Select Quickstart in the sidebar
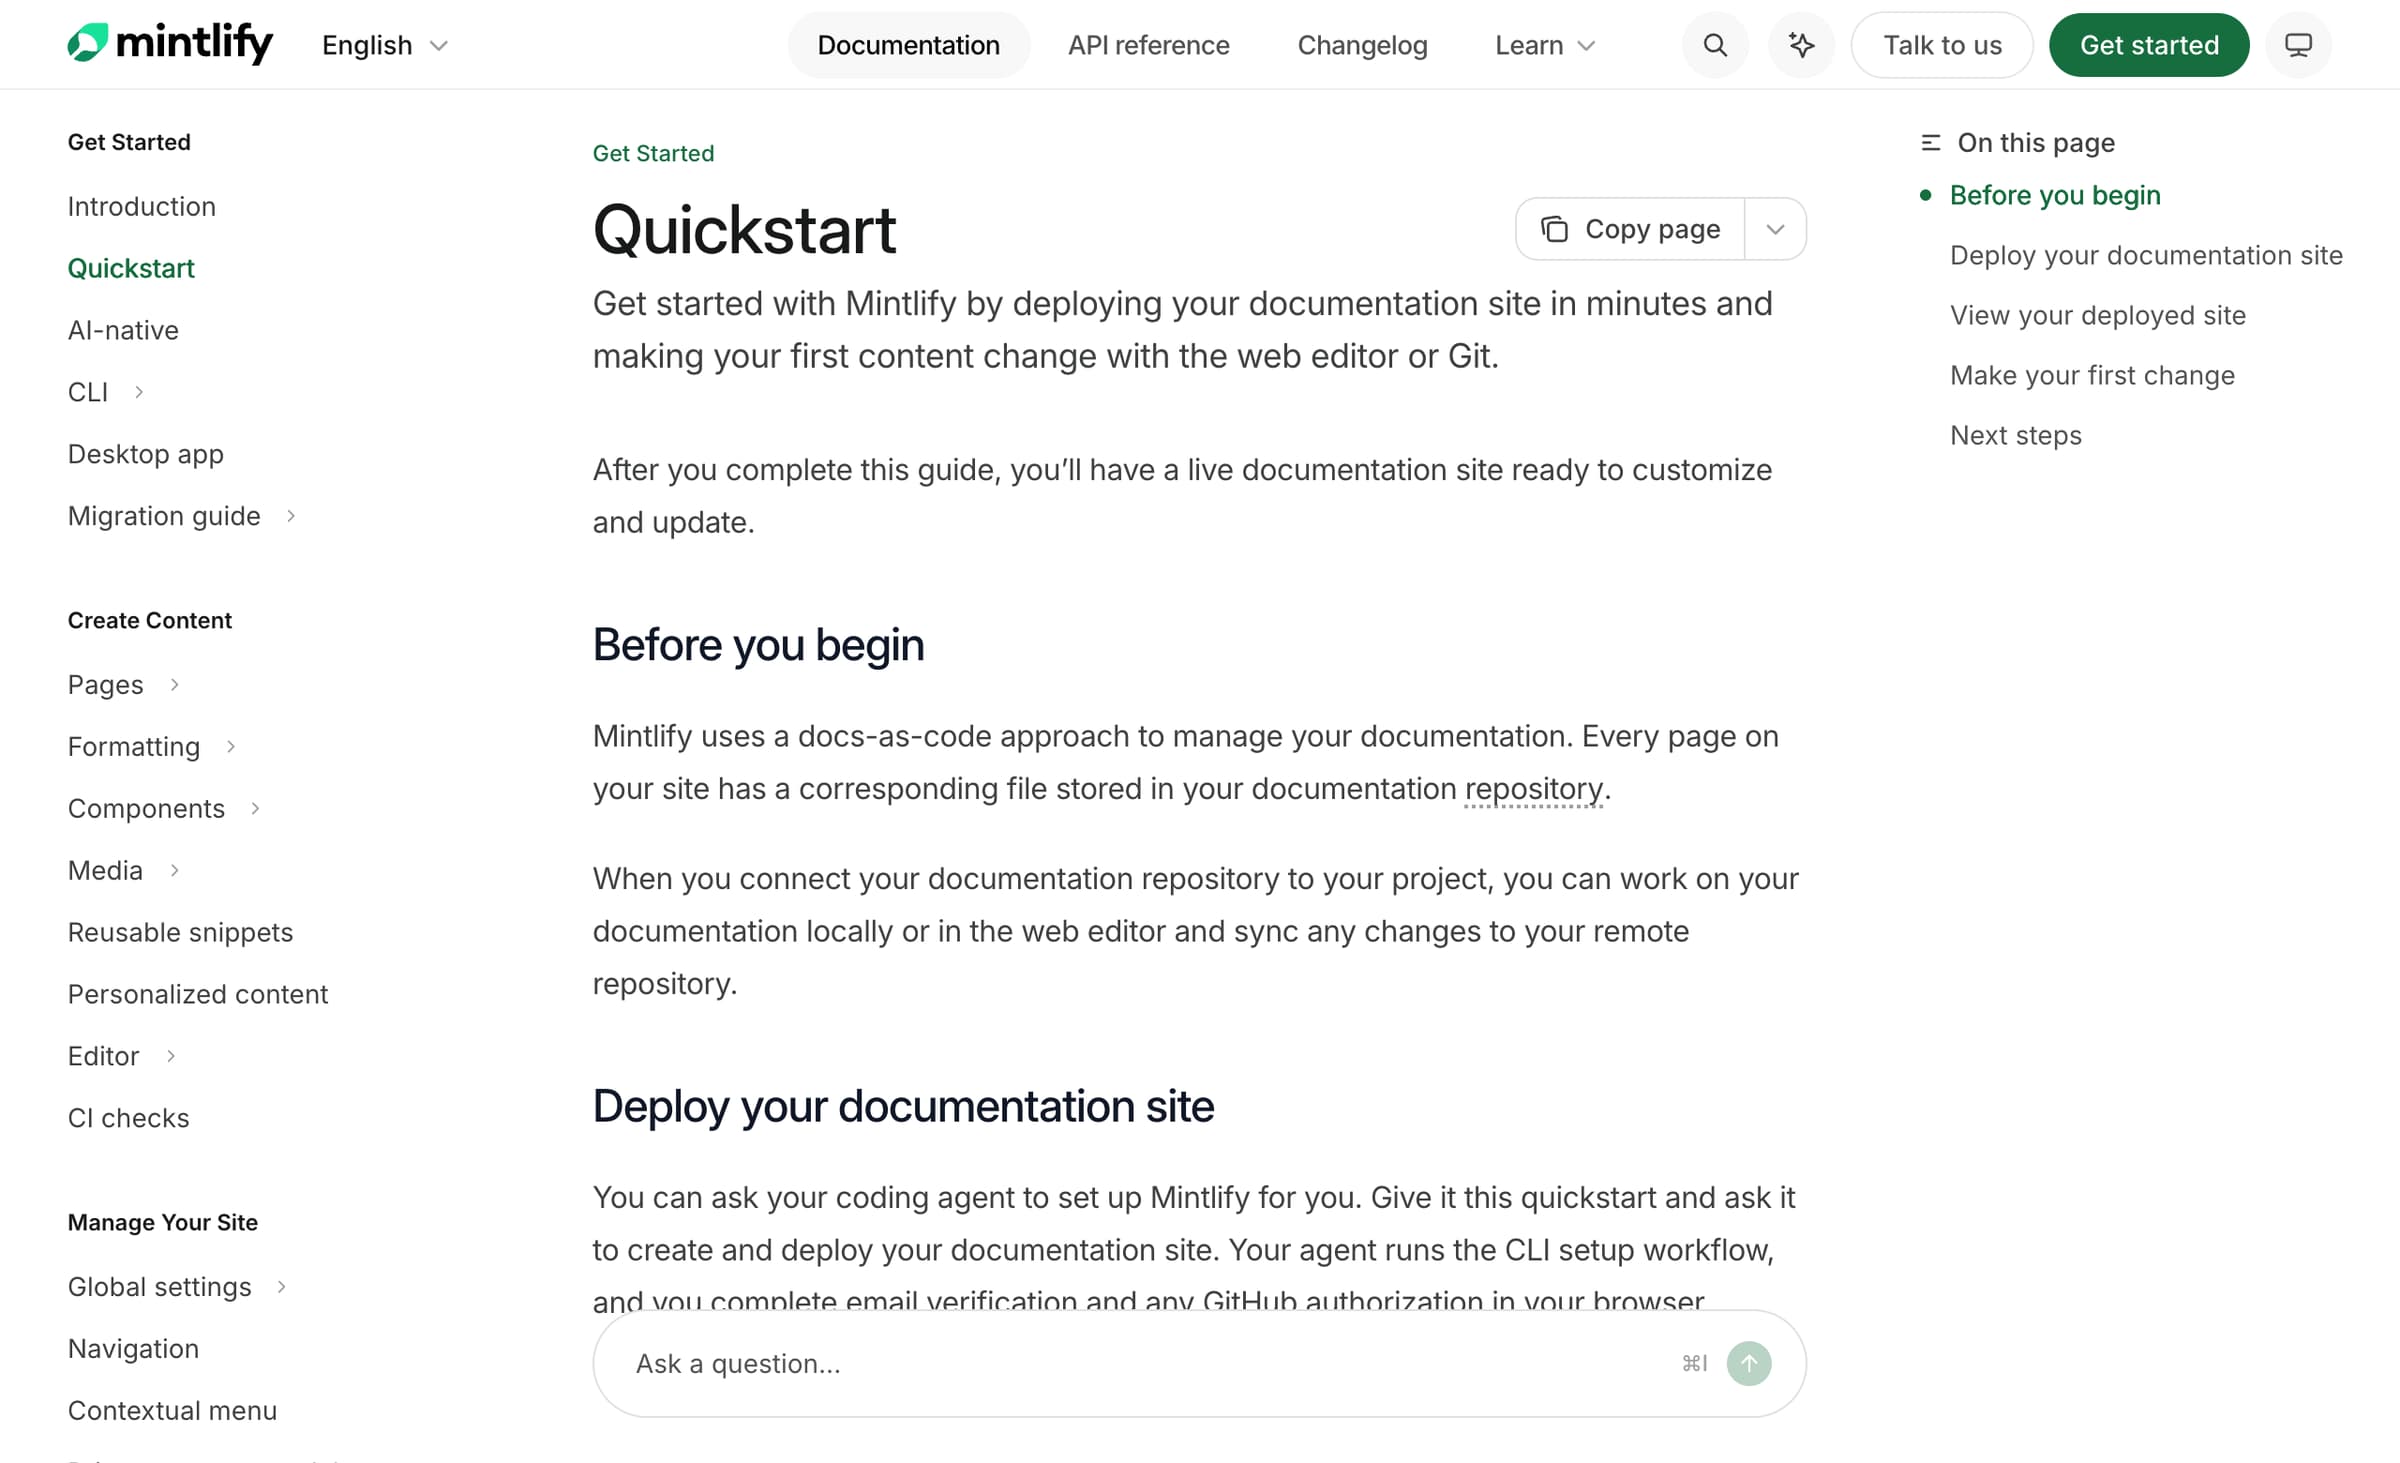Image resolution: width=2400 pixels, height=1463 pixels. [131, 268]
